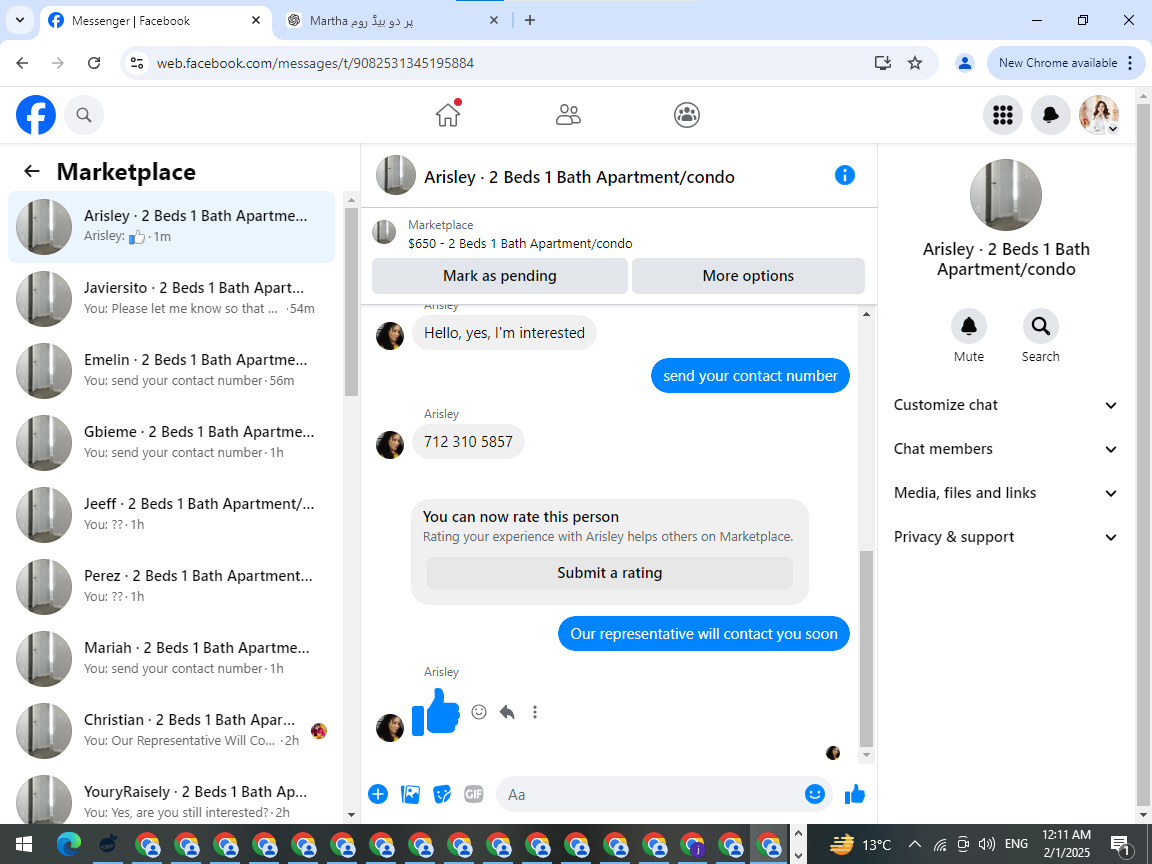This screenshot has width=1152, height=864.
Task: Click the install app icon in address bar
Action: (883, 63)
